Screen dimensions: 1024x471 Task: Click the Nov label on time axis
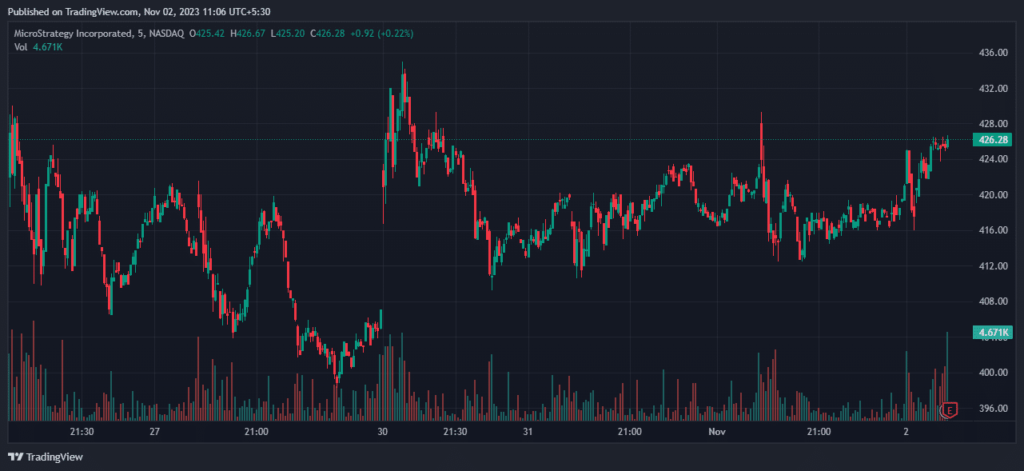[717, 432]
